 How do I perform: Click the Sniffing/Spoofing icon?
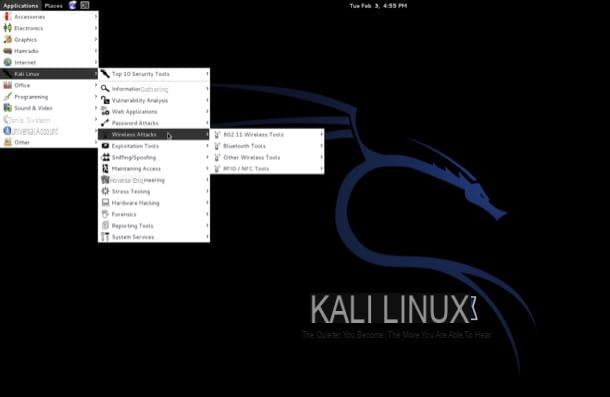point(105,157)
